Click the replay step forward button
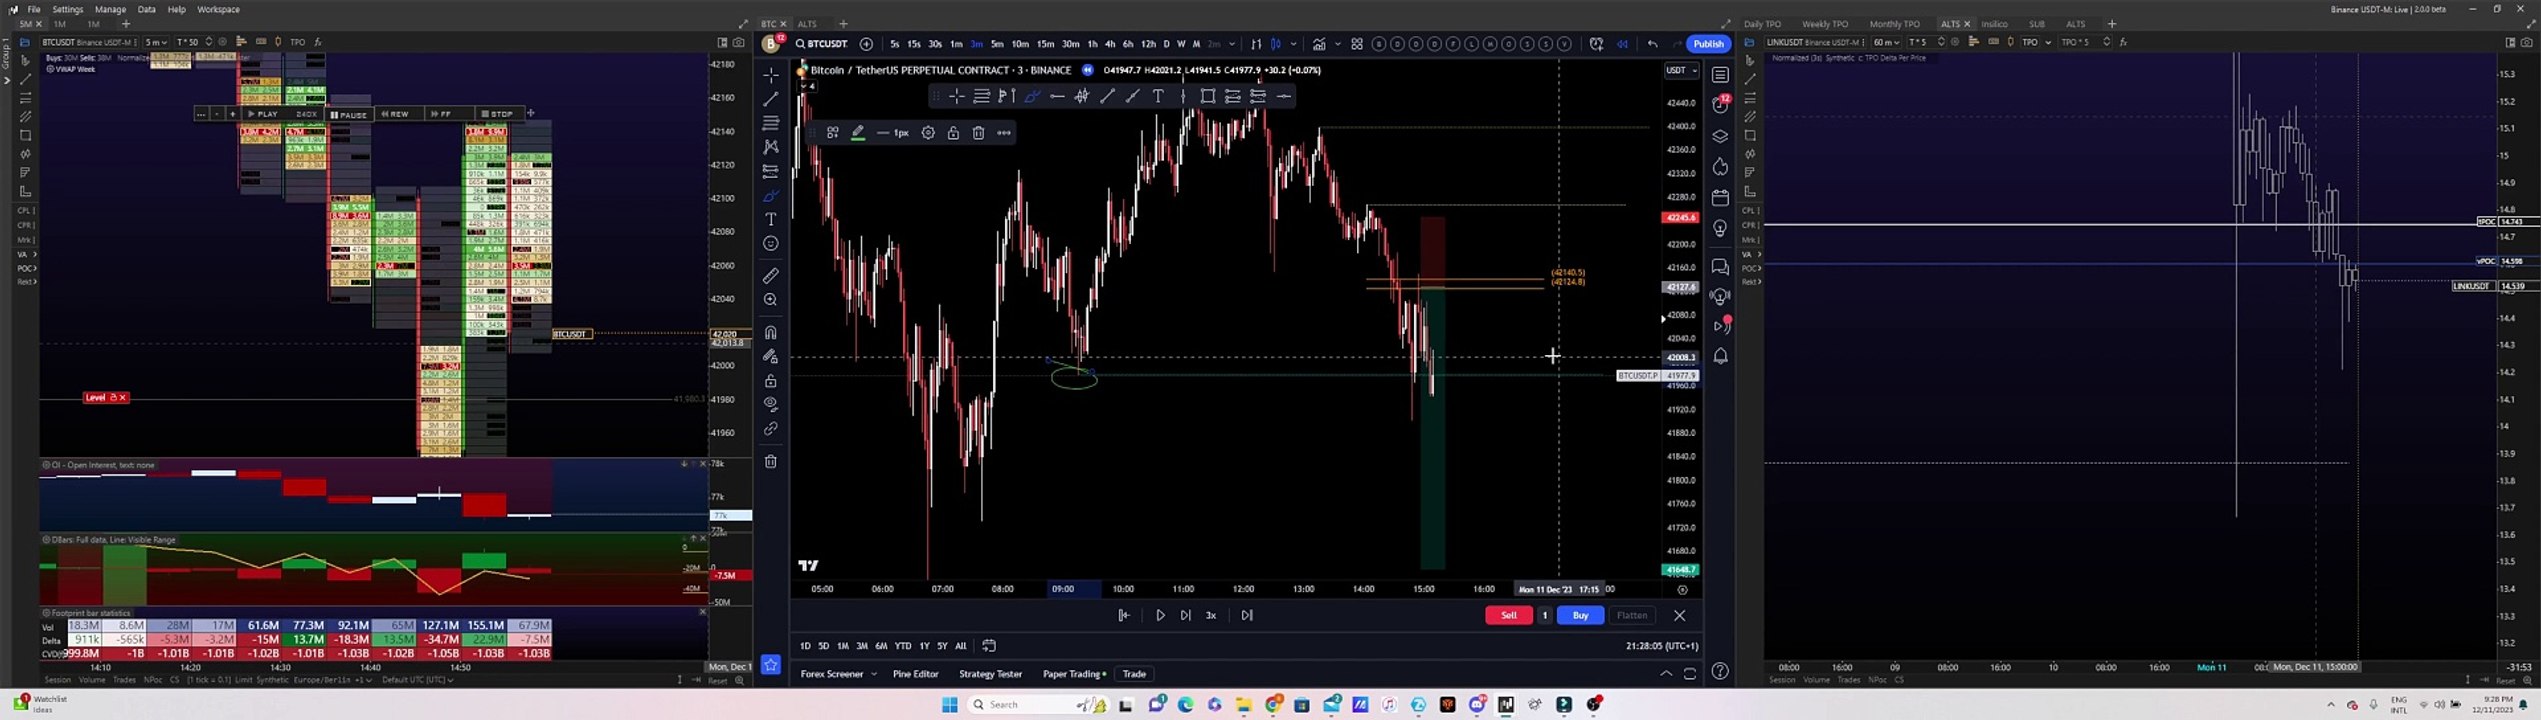Screen dimensions: 2541x720 1185,615
